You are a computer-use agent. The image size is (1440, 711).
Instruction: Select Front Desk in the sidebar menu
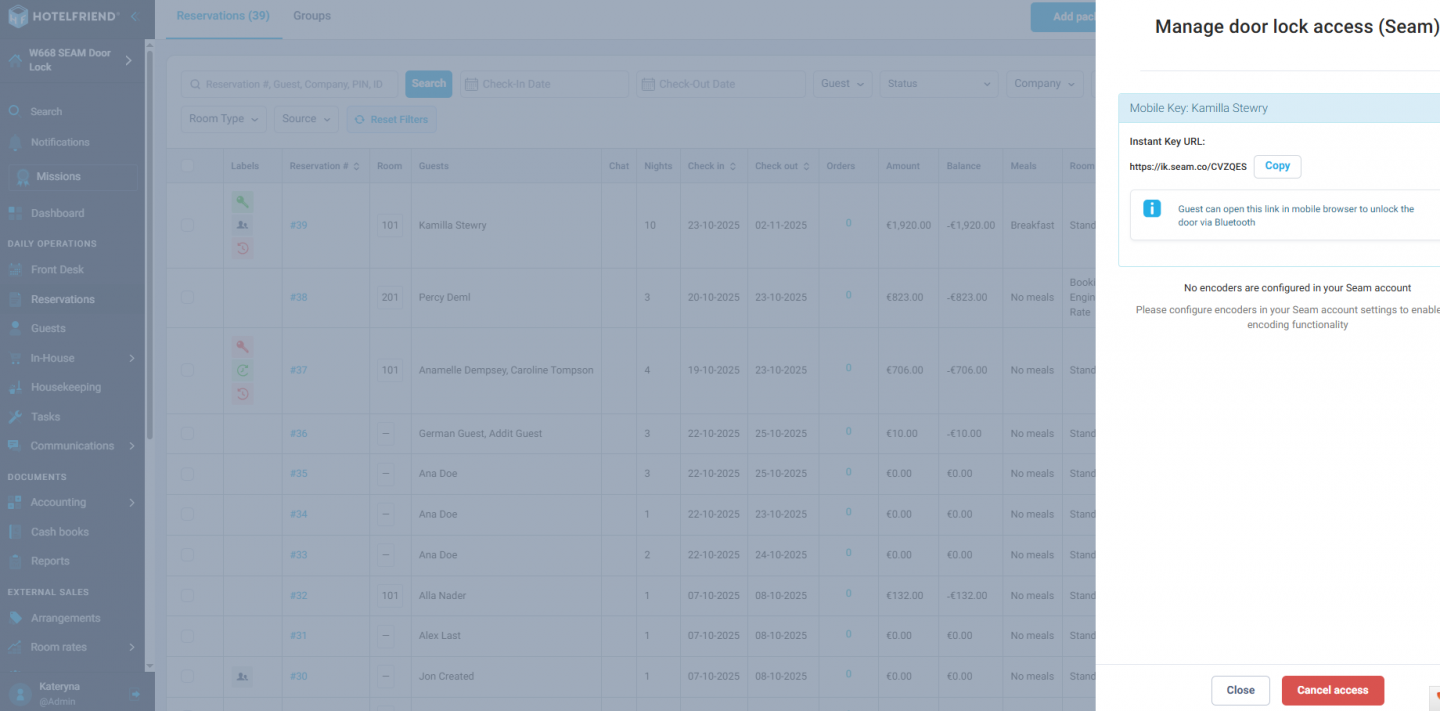(x=57, y=269)
